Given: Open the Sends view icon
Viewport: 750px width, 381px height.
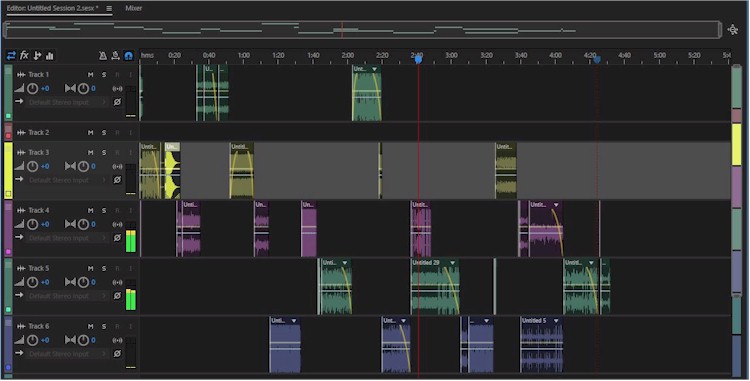Looking at the screenshot, I should coord(37,56).
